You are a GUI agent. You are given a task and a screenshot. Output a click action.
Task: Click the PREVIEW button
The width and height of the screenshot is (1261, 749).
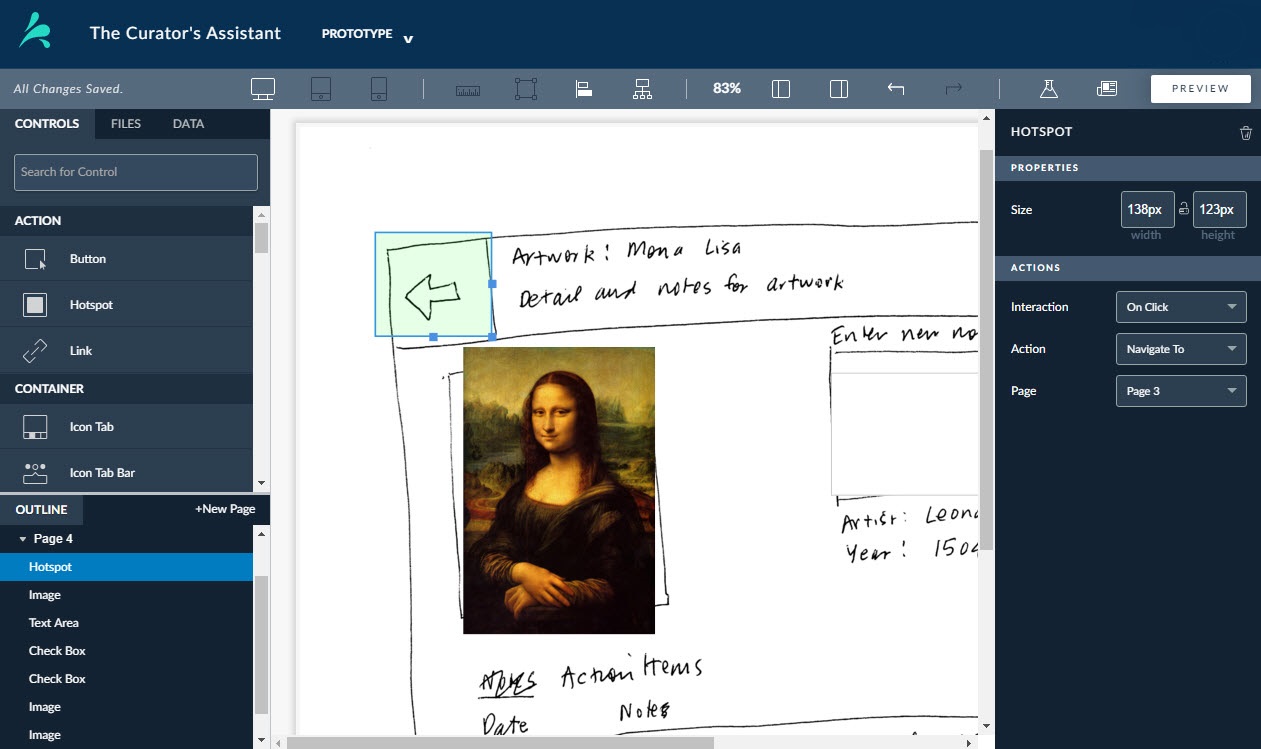pyautogui.click(x=1200, y=89)
